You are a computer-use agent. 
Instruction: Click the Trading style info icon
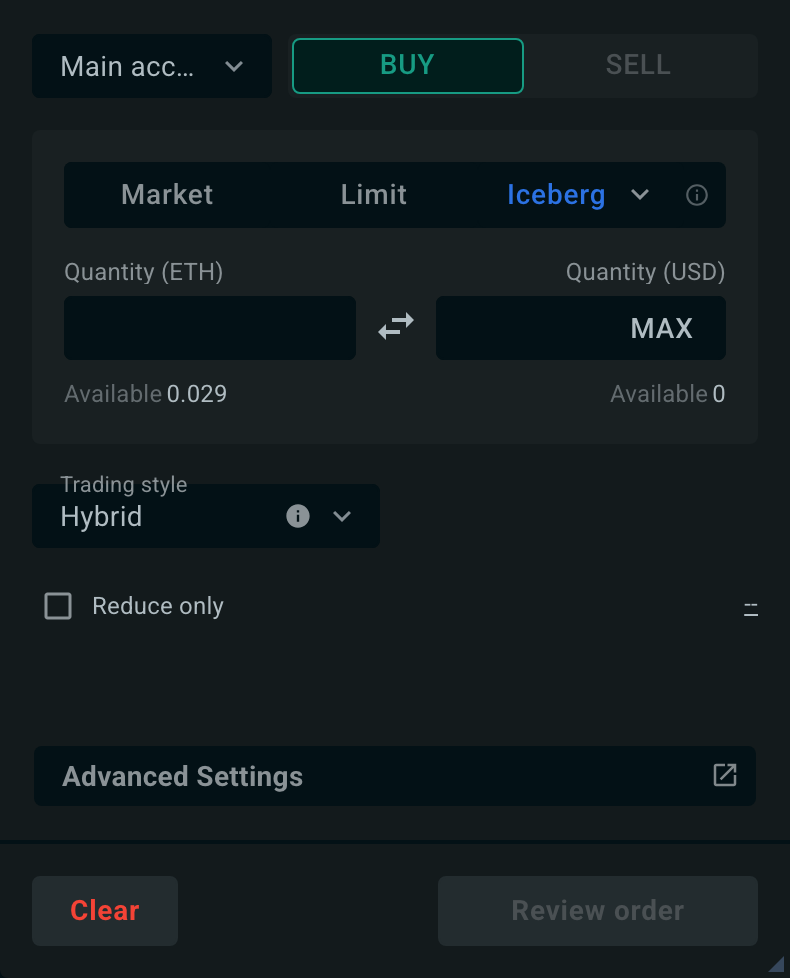(x=297, y=516)
